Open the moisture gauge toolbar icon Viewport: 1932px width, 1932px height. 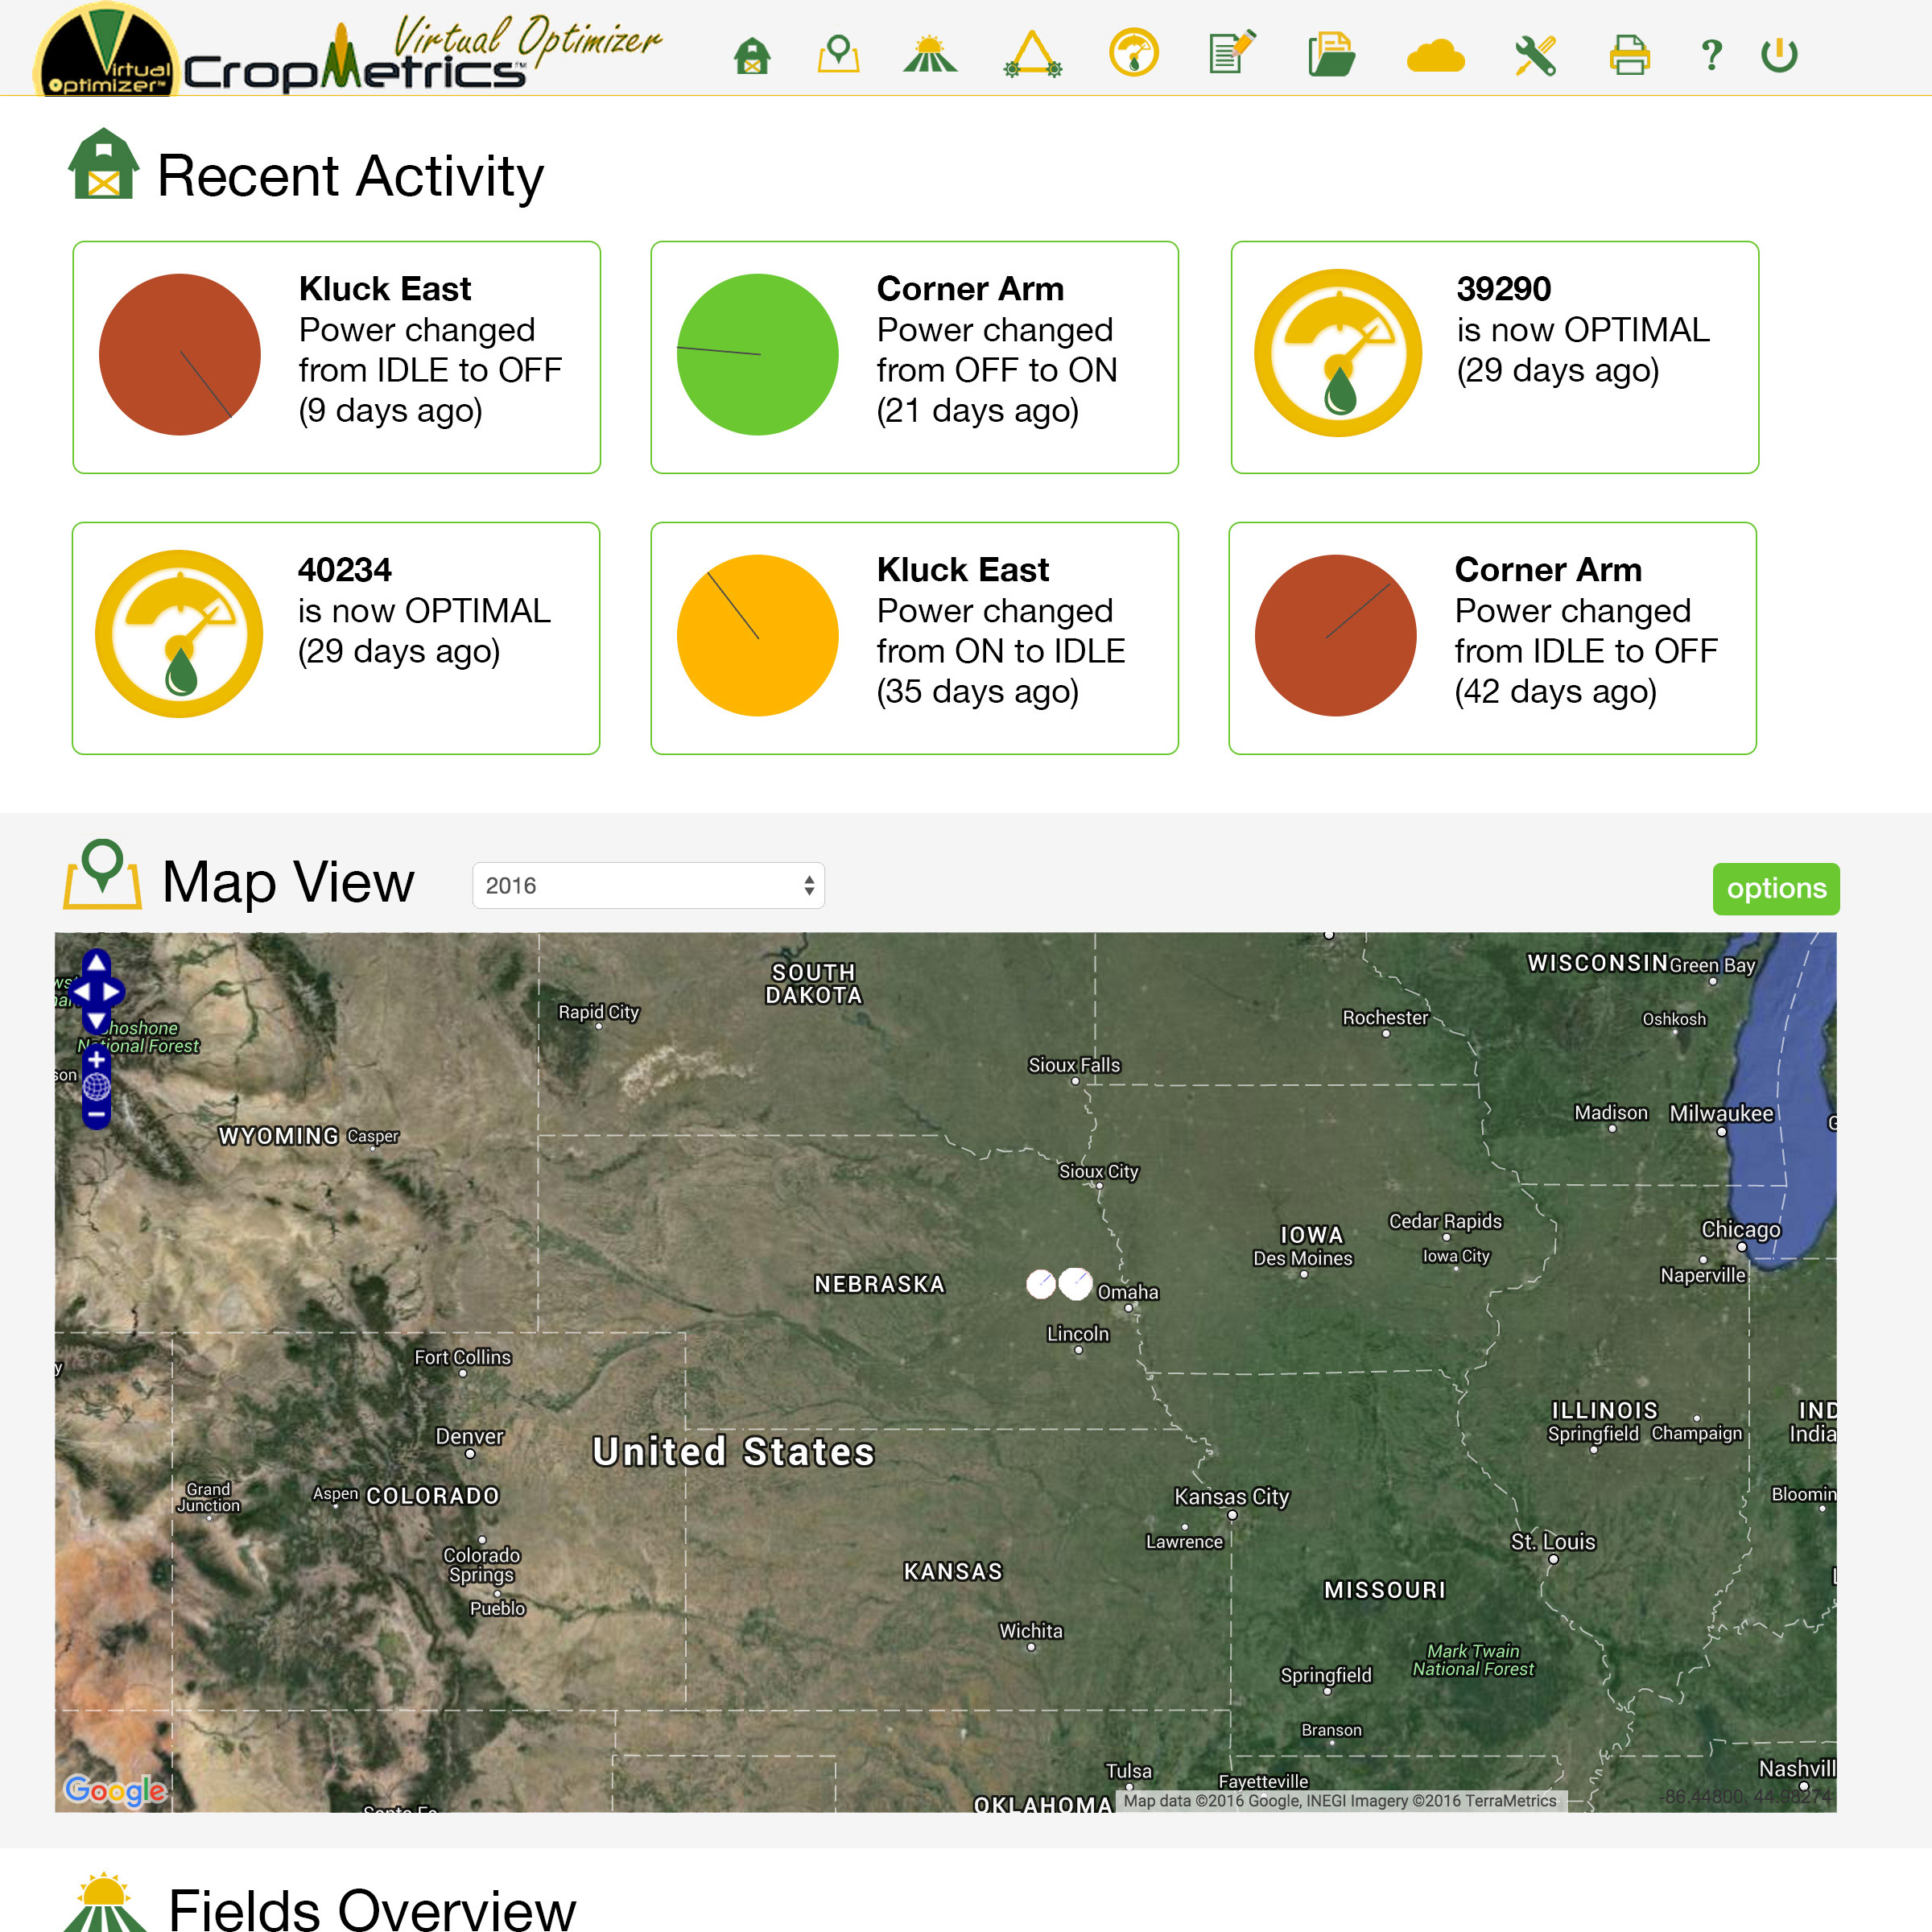pyautogui.click(x=1133, y=53)
